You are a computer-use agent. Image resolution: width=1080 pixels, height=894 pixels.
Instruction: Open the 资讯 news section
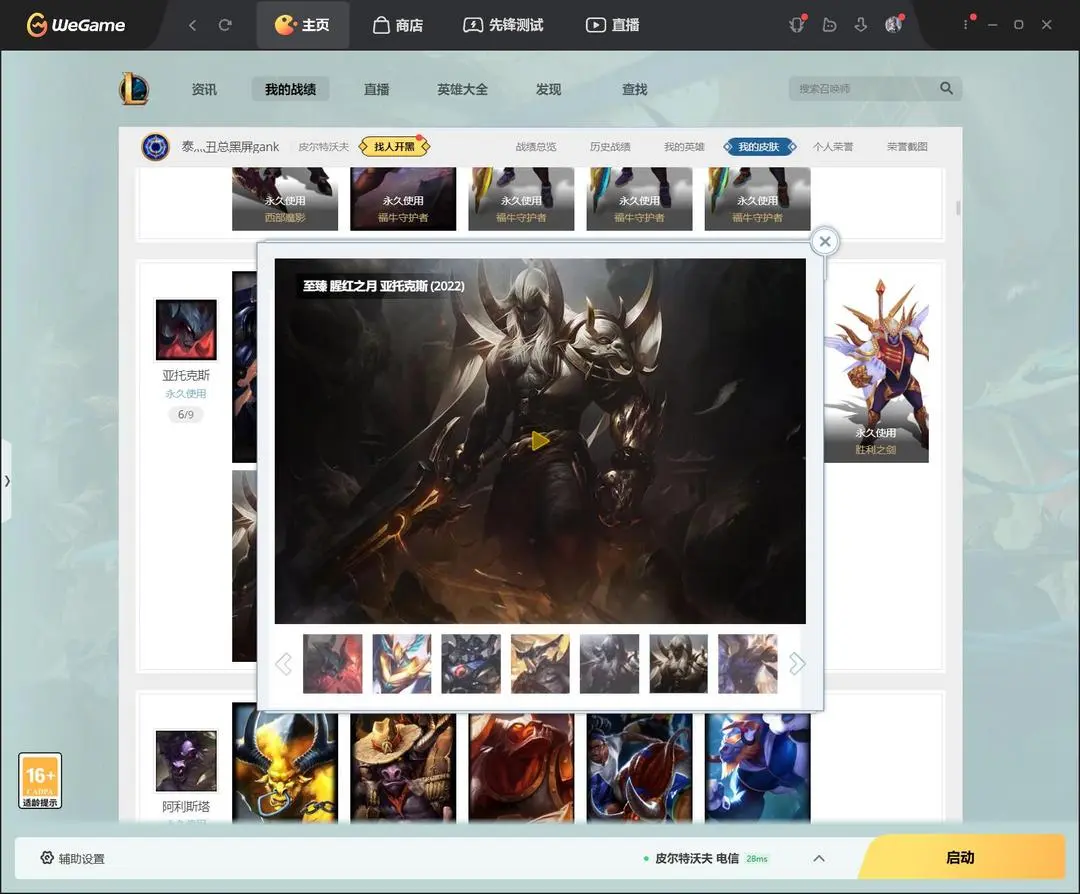[204, 90]
